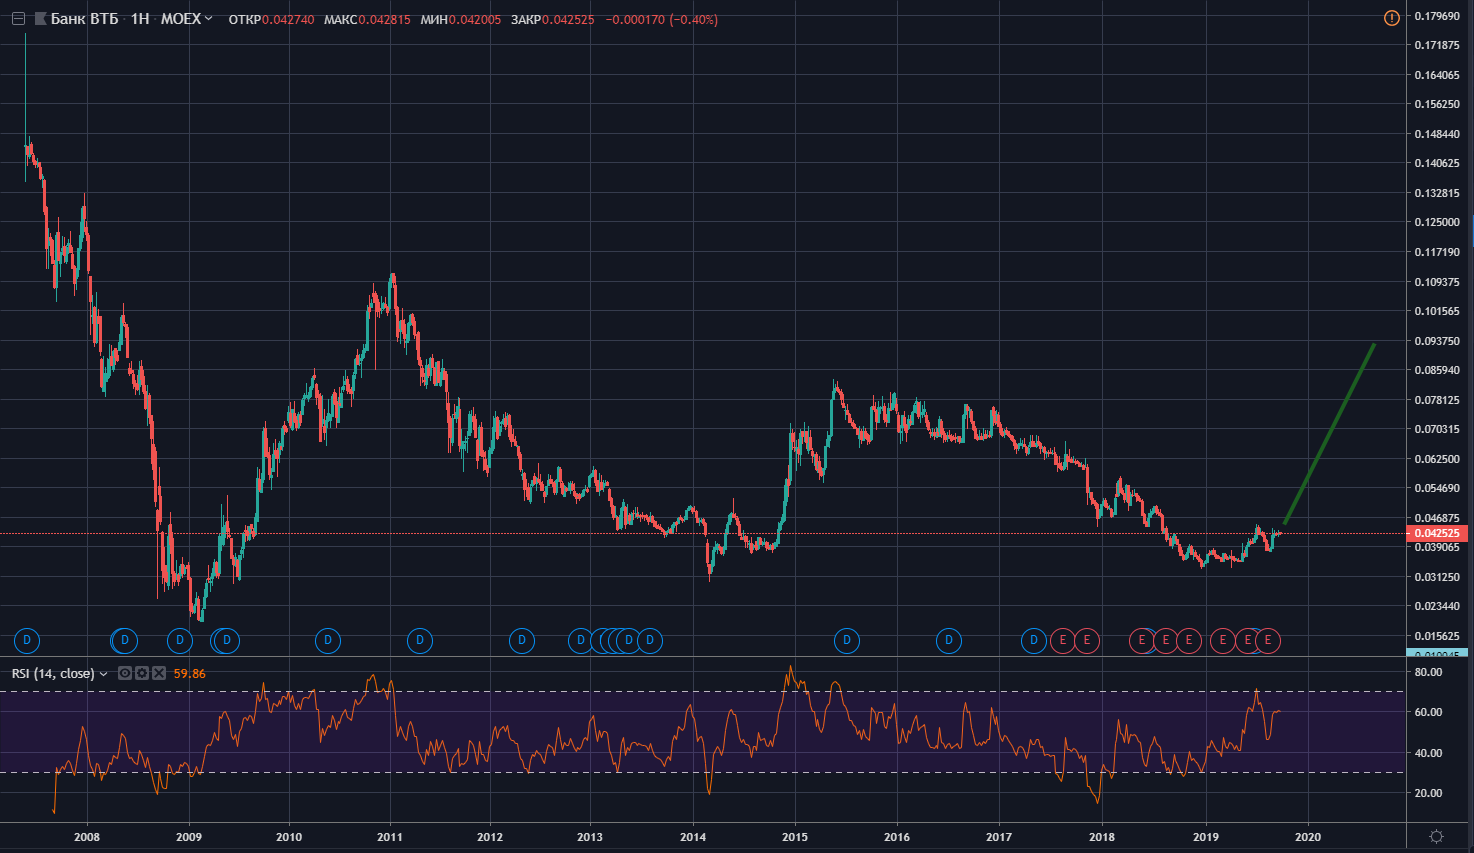Viewport: 1474px width, 853px height.
Task: Click price level 0.179690 on the price scale
Action: [x=1438, y=16]
